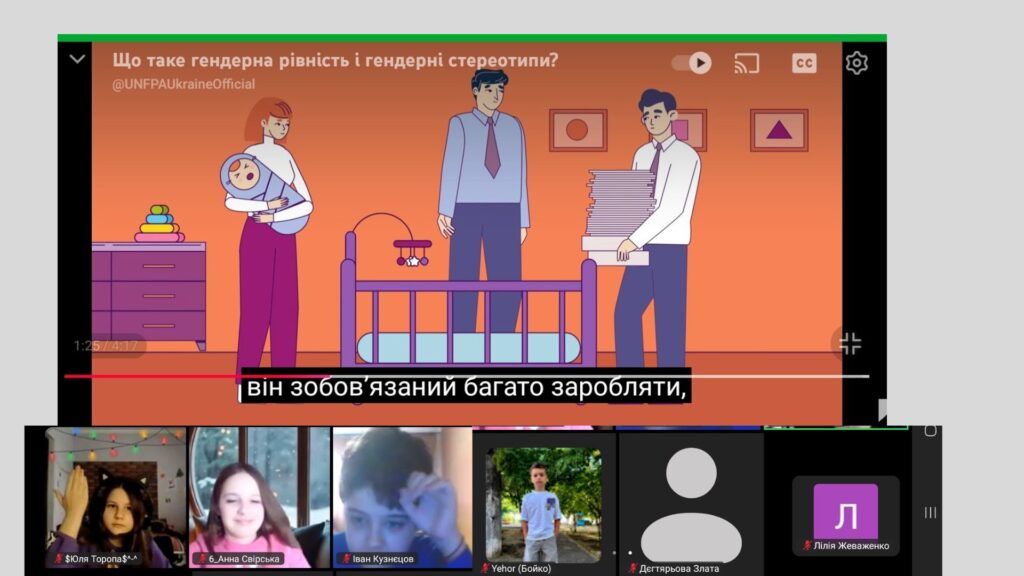Select Анна Свірська's video tile
Screen dimensions: 1024x576
[x=259, y=497]
